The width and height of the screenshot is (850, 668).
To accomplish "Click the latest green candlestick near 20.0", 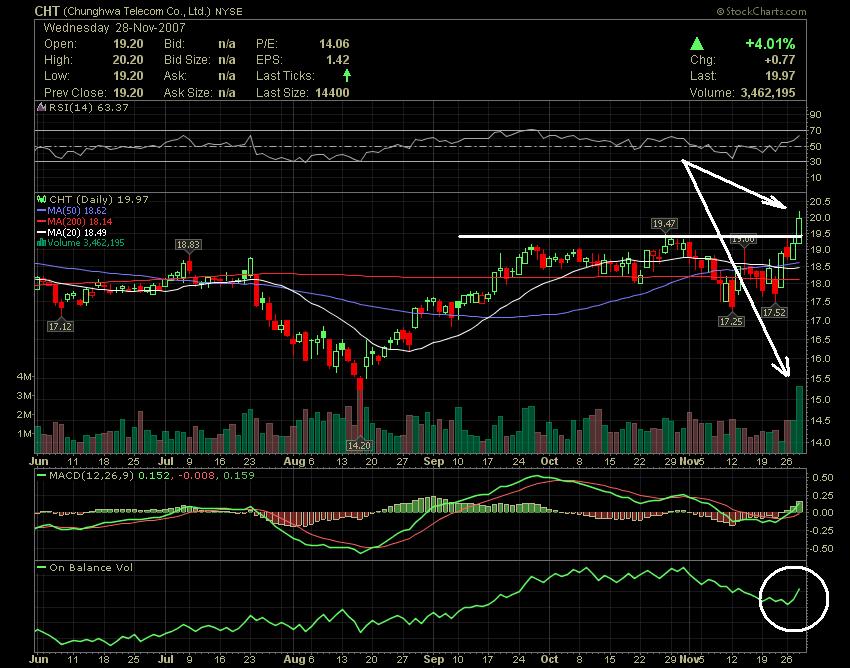I will (800, 227).
